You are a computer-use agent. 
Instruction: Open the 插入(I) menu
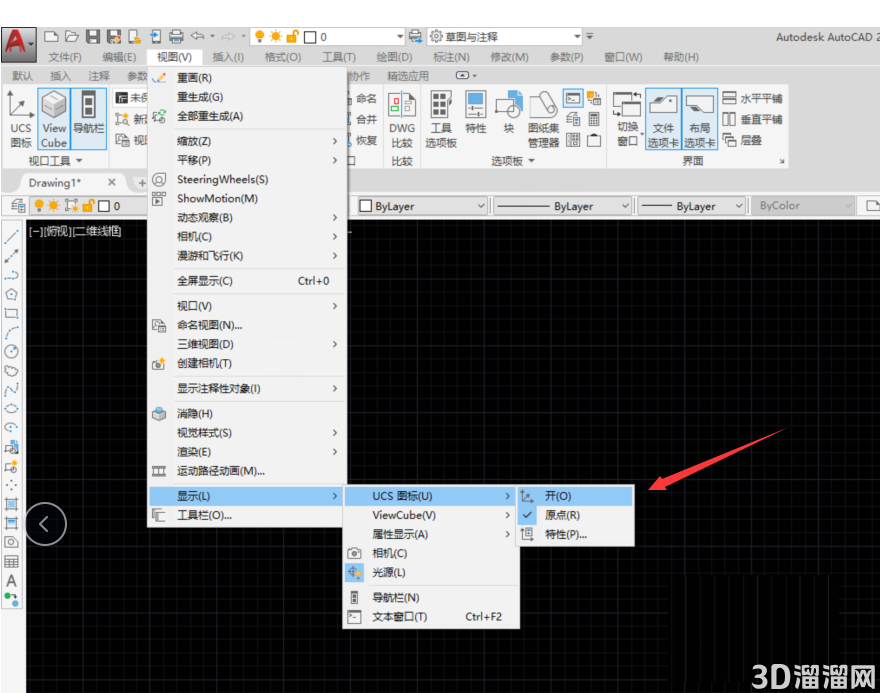[228, 57]
